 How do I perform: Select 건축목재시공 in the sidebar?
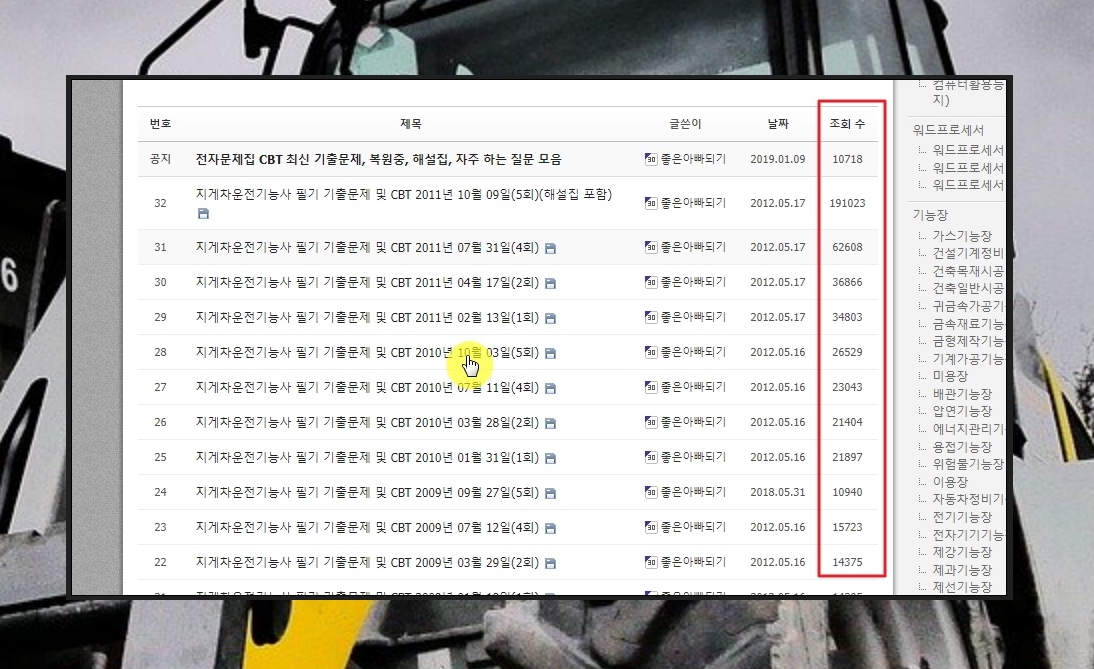tap(968, 271)
